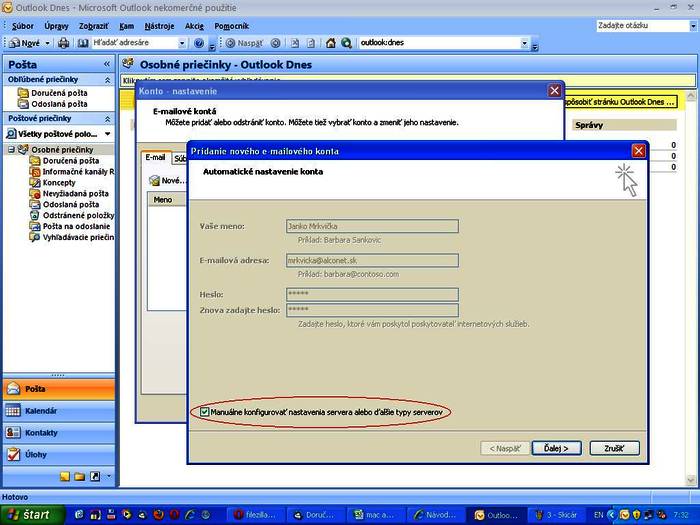The image size is (700, 525).
Task: Click the Outlook Dnes scrollbar down arrow
Action: click(x=691, y=480)
